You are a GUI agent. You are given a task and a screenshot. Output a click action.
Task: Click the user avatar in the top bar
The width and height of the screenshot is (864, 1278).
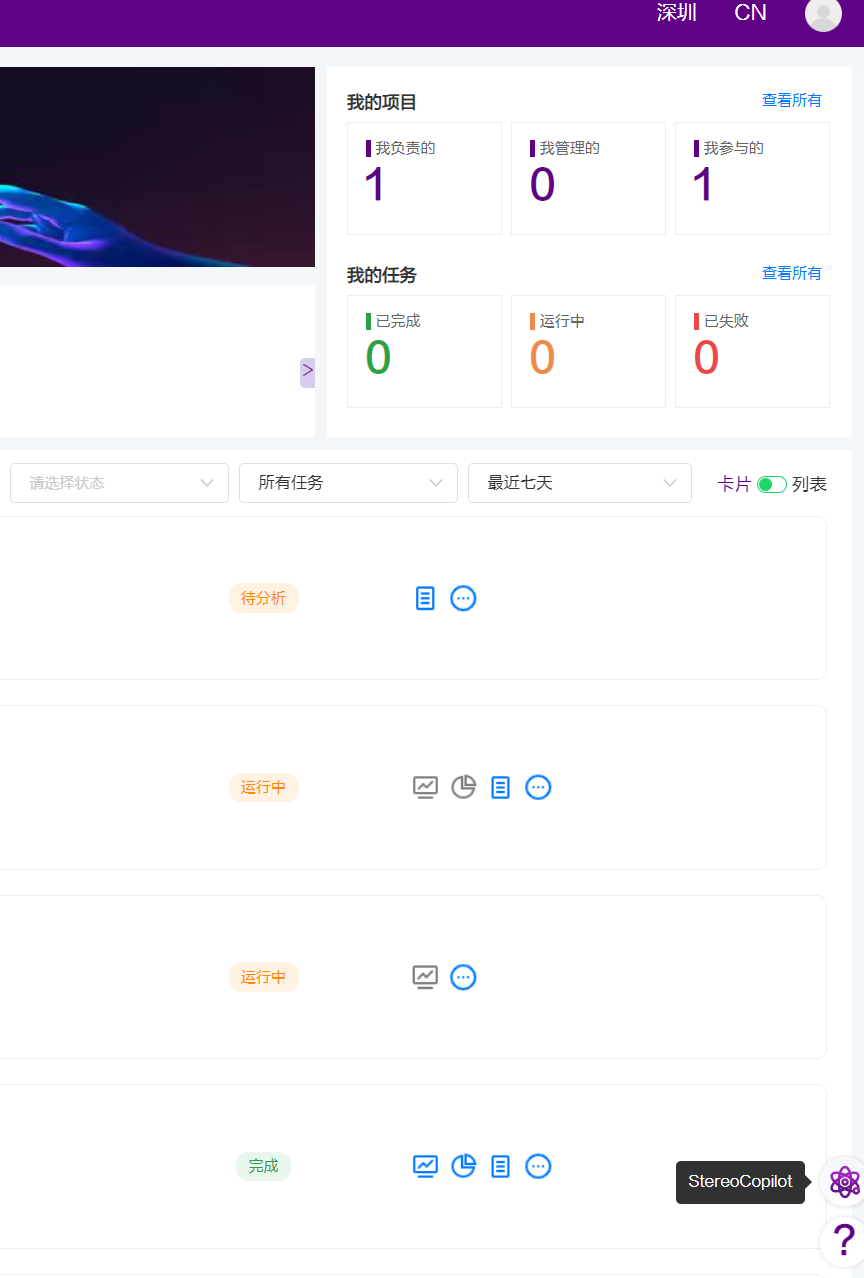(823, 14)
